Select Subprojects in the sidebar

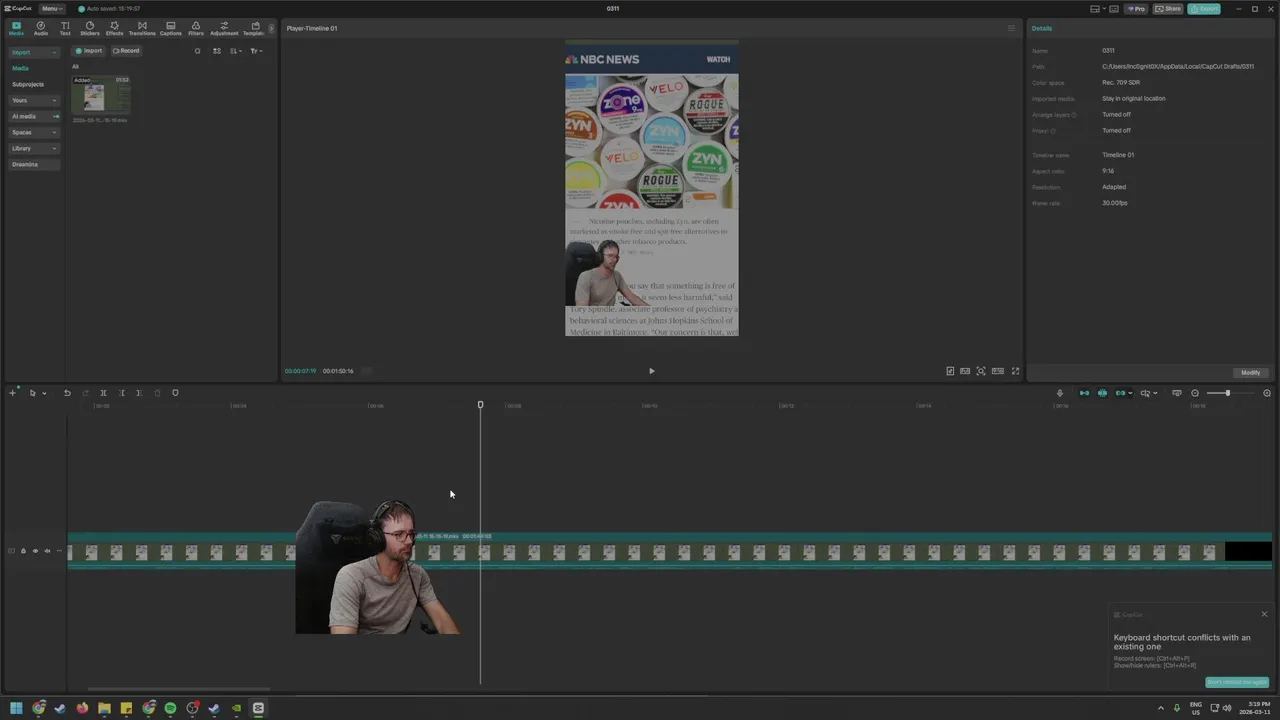pyautogui.click(x=28, y=84)
